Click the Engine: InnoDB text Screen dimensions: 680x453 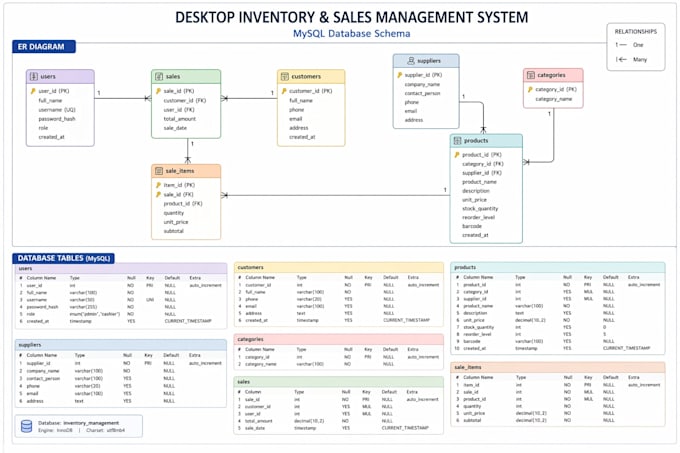55,430
